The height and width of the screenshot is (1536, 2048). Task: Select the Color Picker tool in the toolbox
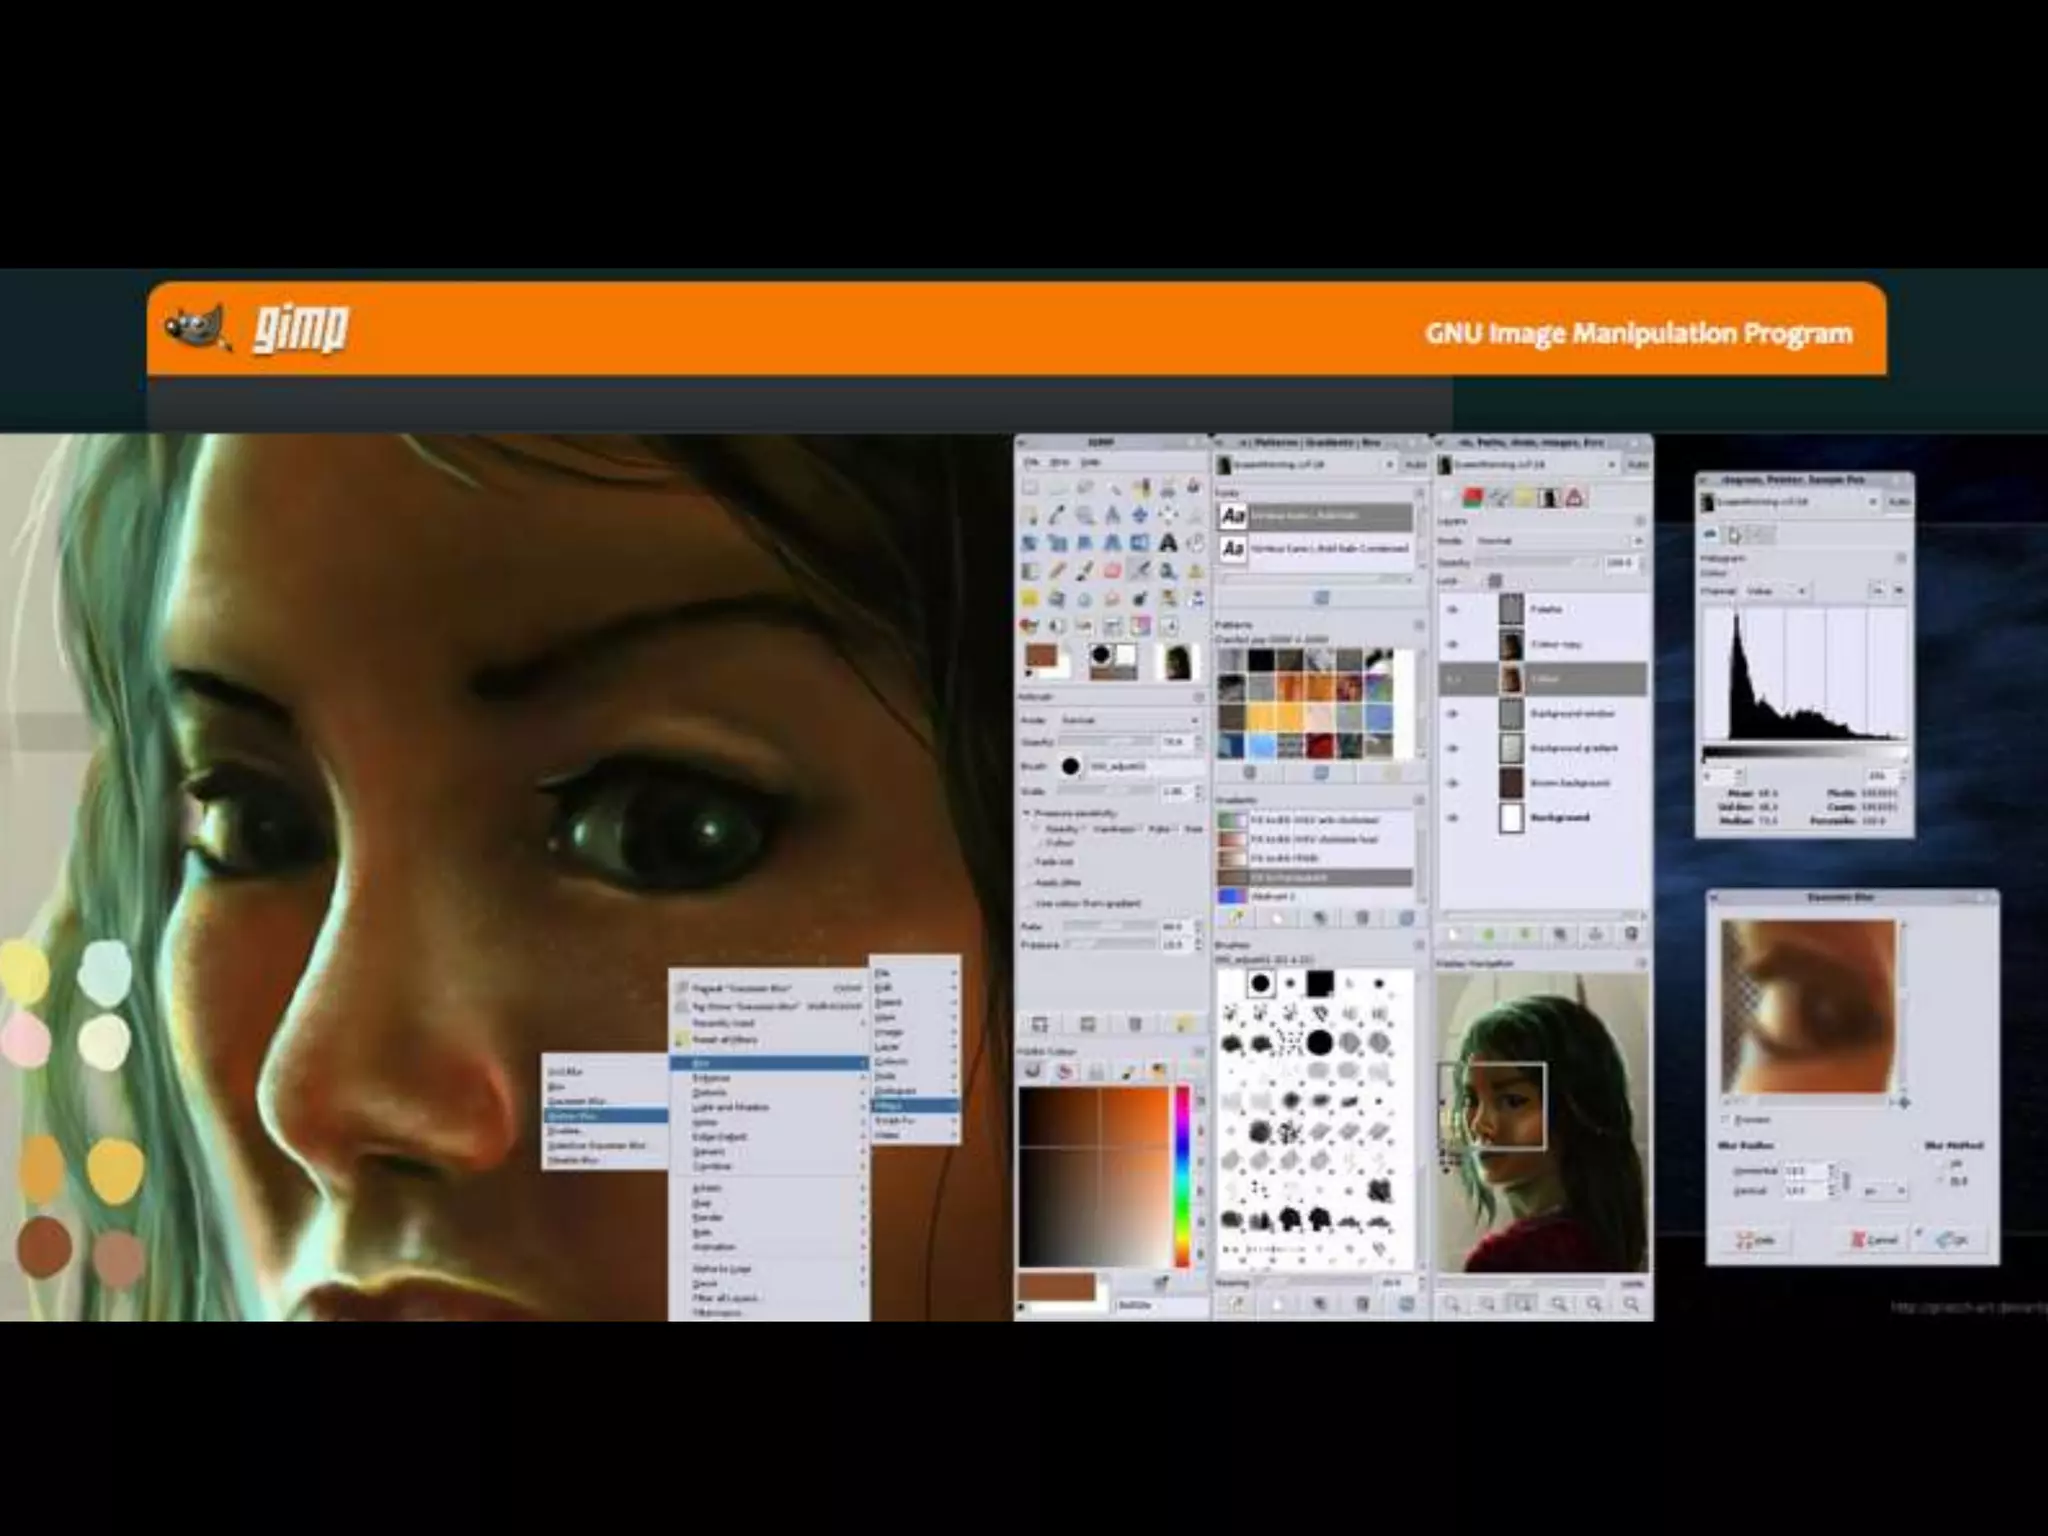(x=1057, y=515)
